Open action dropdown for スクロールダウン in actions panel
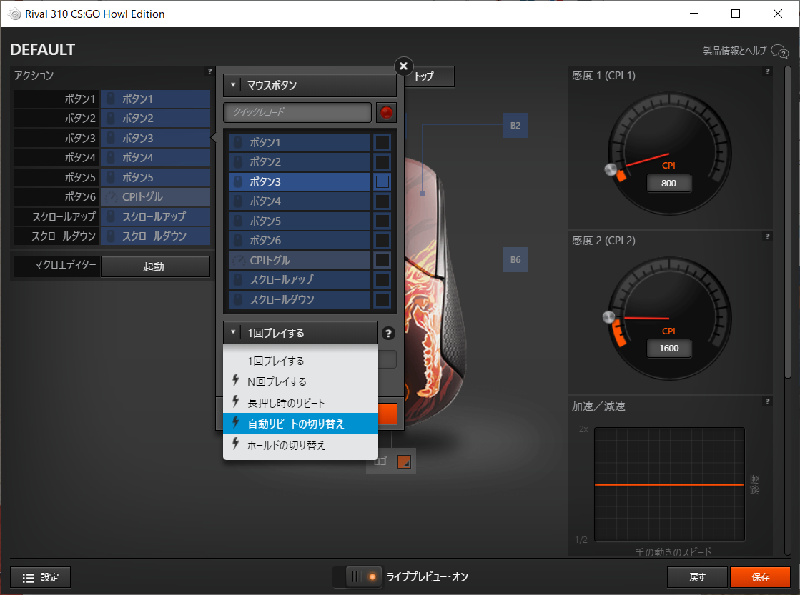Image resolution: width=800 pixels, height=595 pixels. tap(156, 236)
